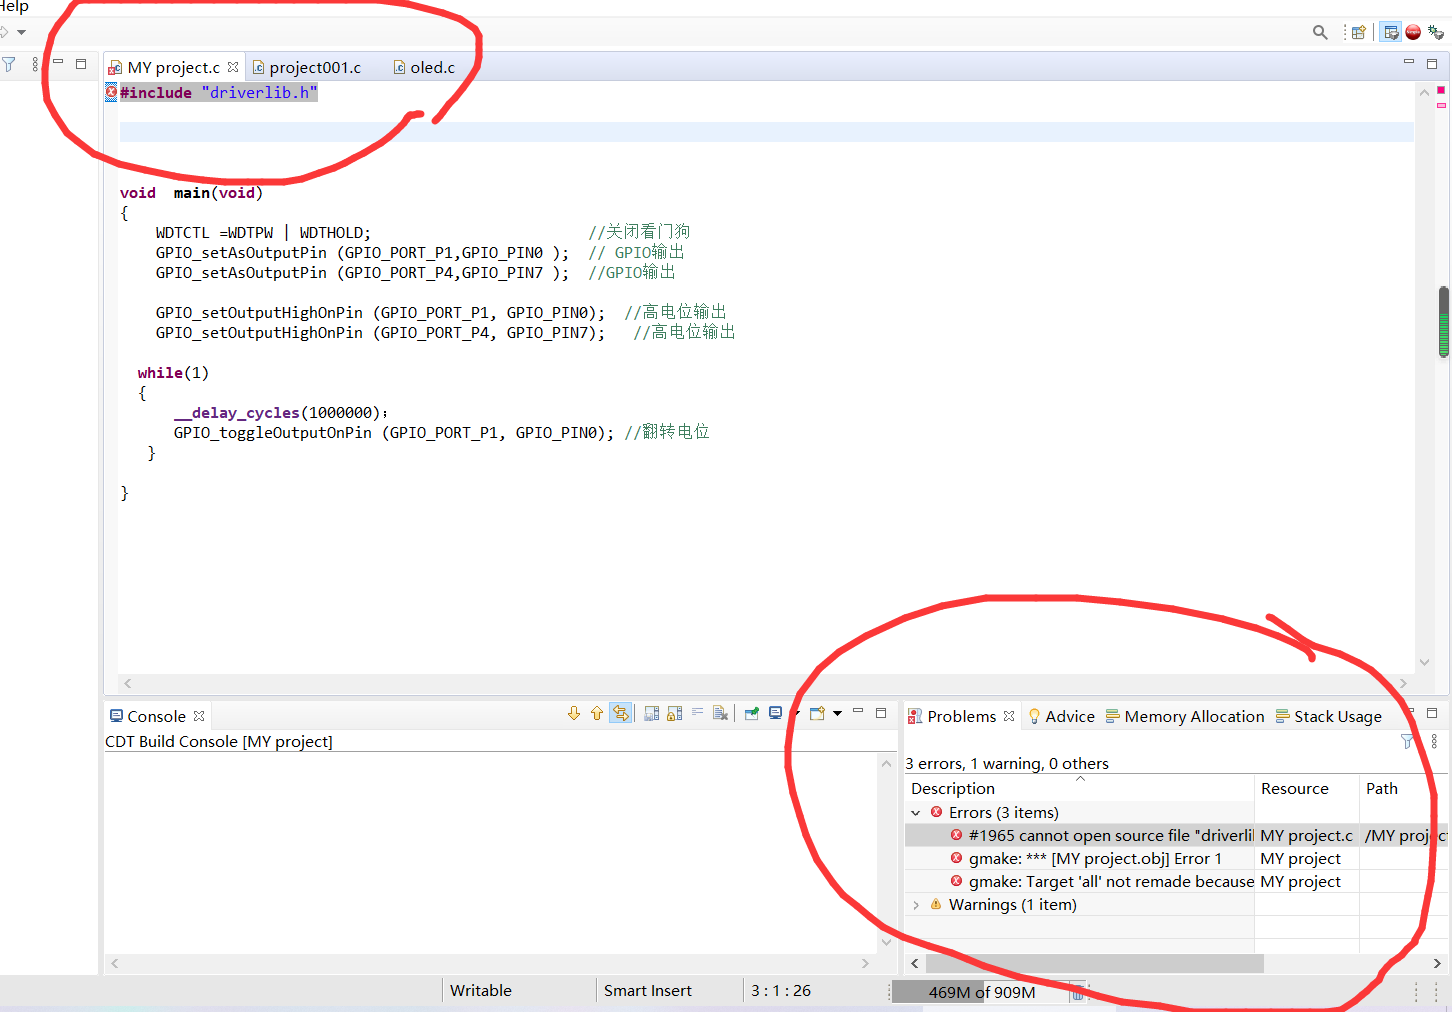This screenshot has height=1012, width=1452.
Task: Close the MY project.c editor tab
Action: click(233, 67)
